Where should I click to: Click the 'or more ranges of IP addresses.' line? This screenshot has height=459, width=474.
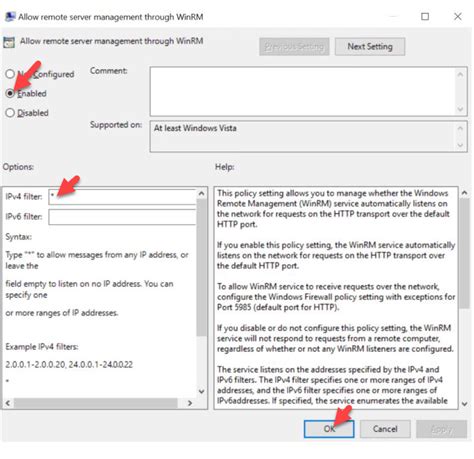[x=62, y=313]
